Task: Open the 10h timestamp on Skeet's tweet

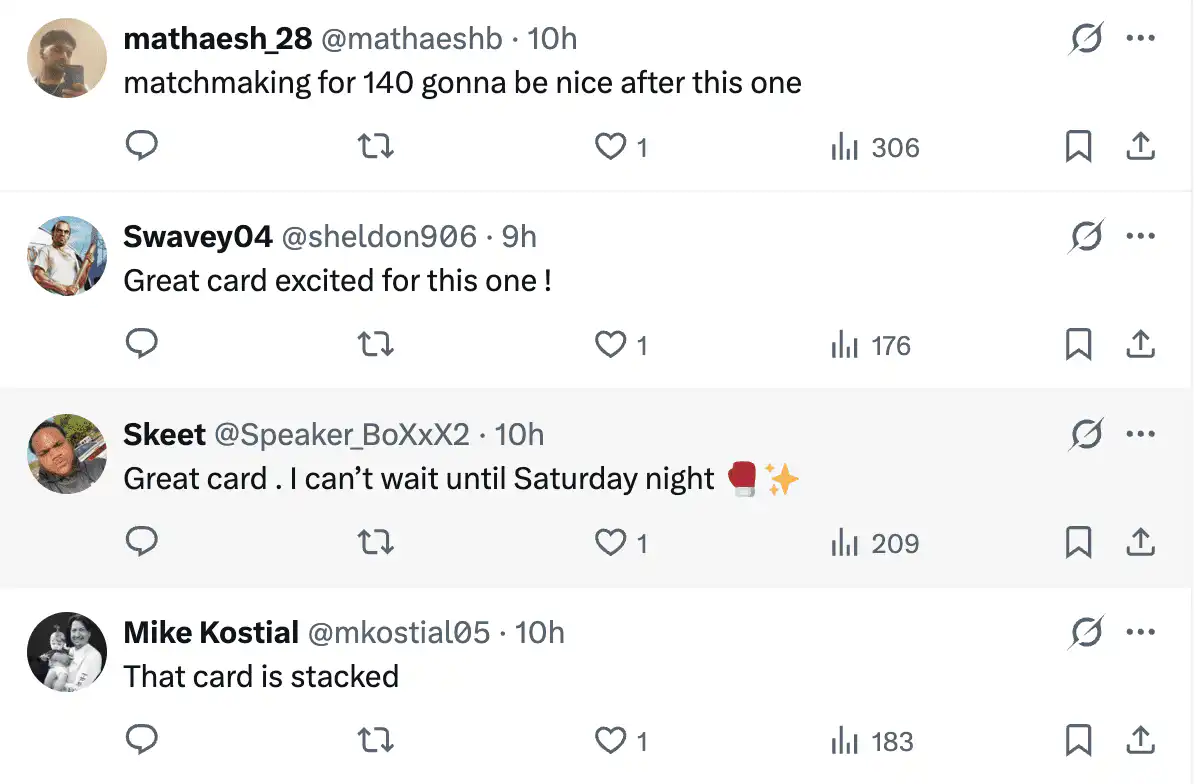Action: (519, 434)
